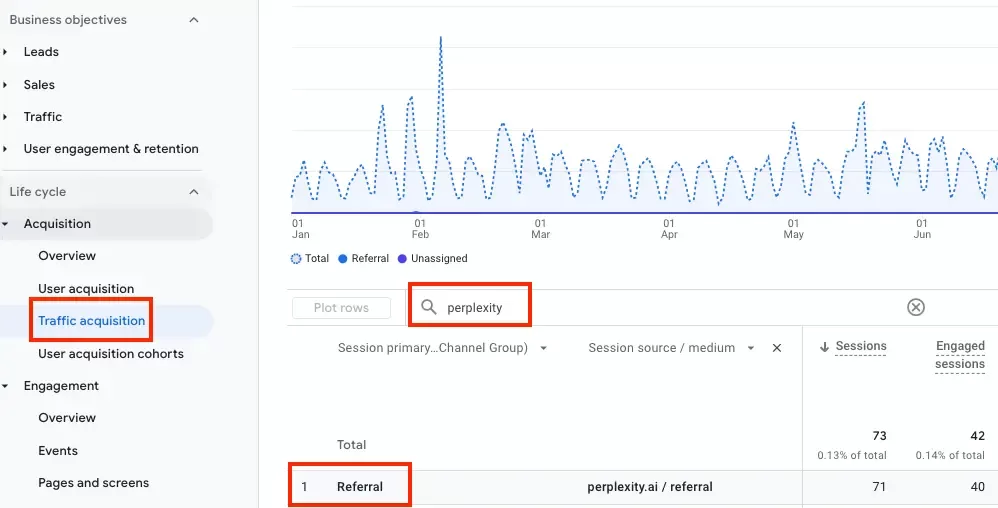Collapse the Life cycle section chevron
The height and width of the screenshot is (508, 998).
tap(194, 192)
